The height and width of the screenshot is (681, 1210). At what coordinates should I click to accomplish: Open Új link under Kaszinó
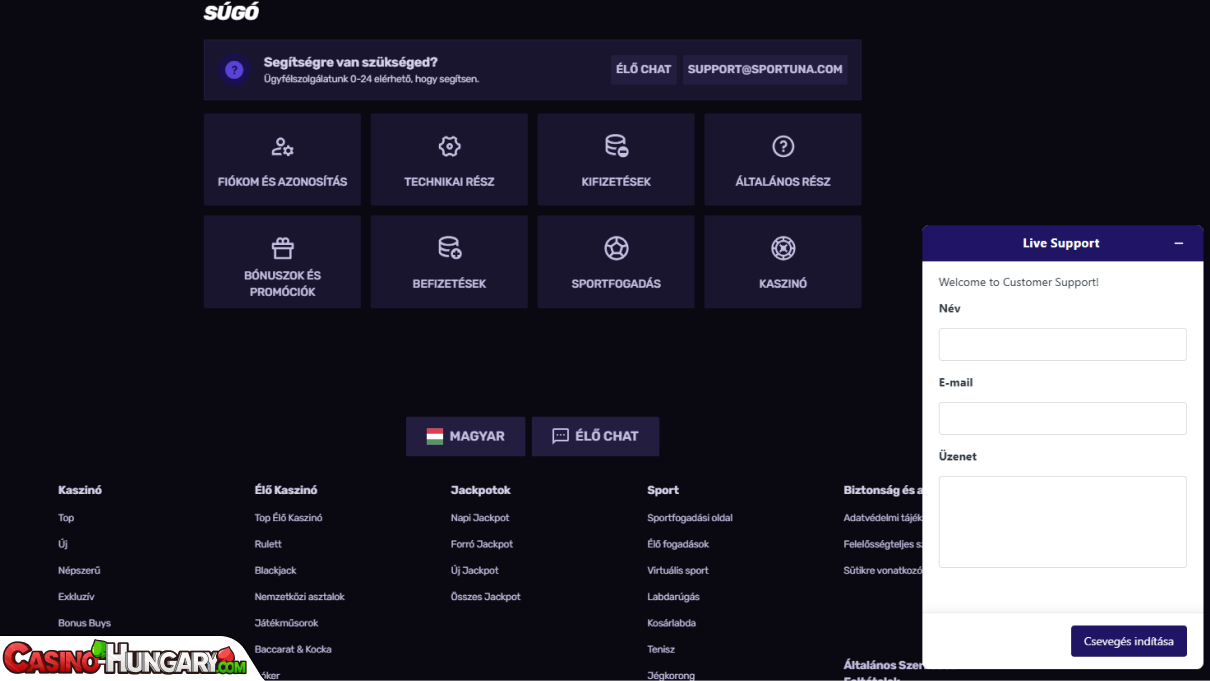coord(63,544)
